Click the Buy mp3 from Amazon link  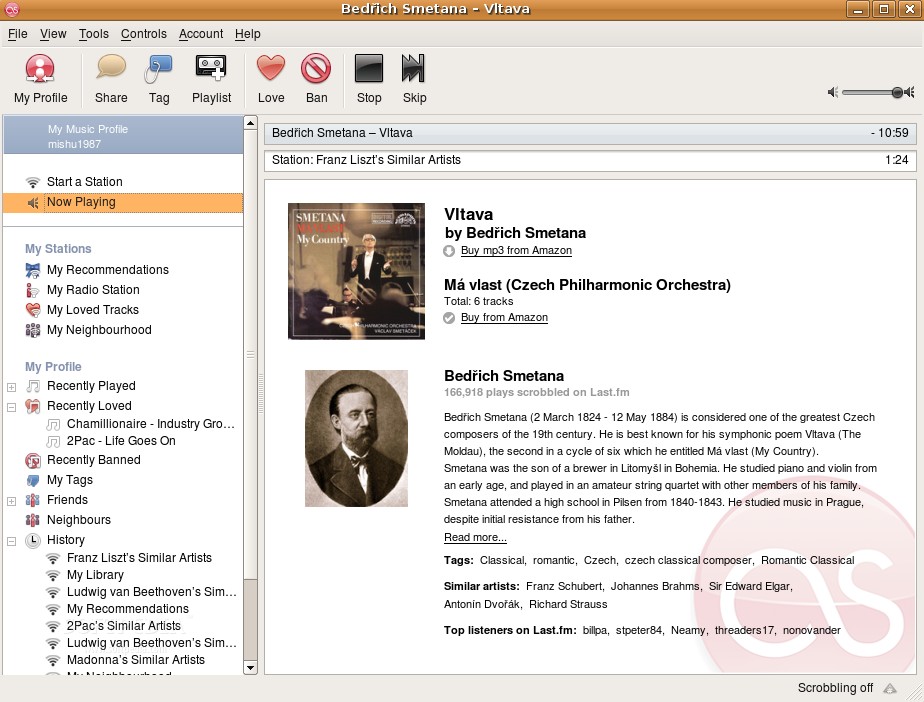pos(516,250)
